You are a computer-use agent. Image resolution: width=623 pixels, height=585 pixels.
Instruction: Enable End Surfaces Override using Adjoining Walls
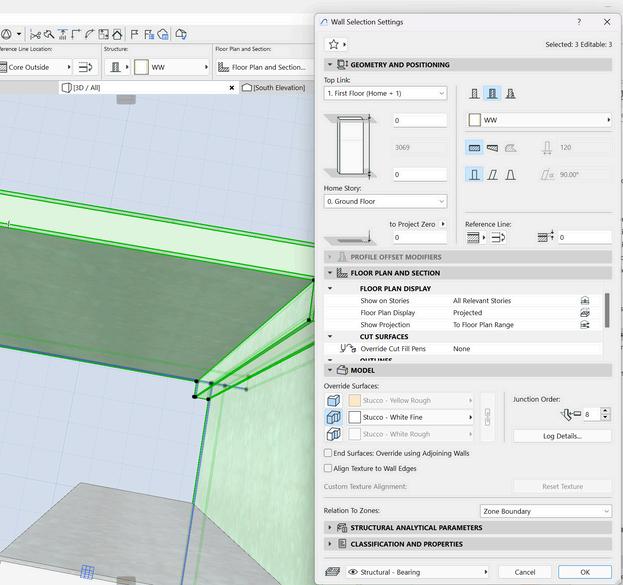(x=328, y=453)
